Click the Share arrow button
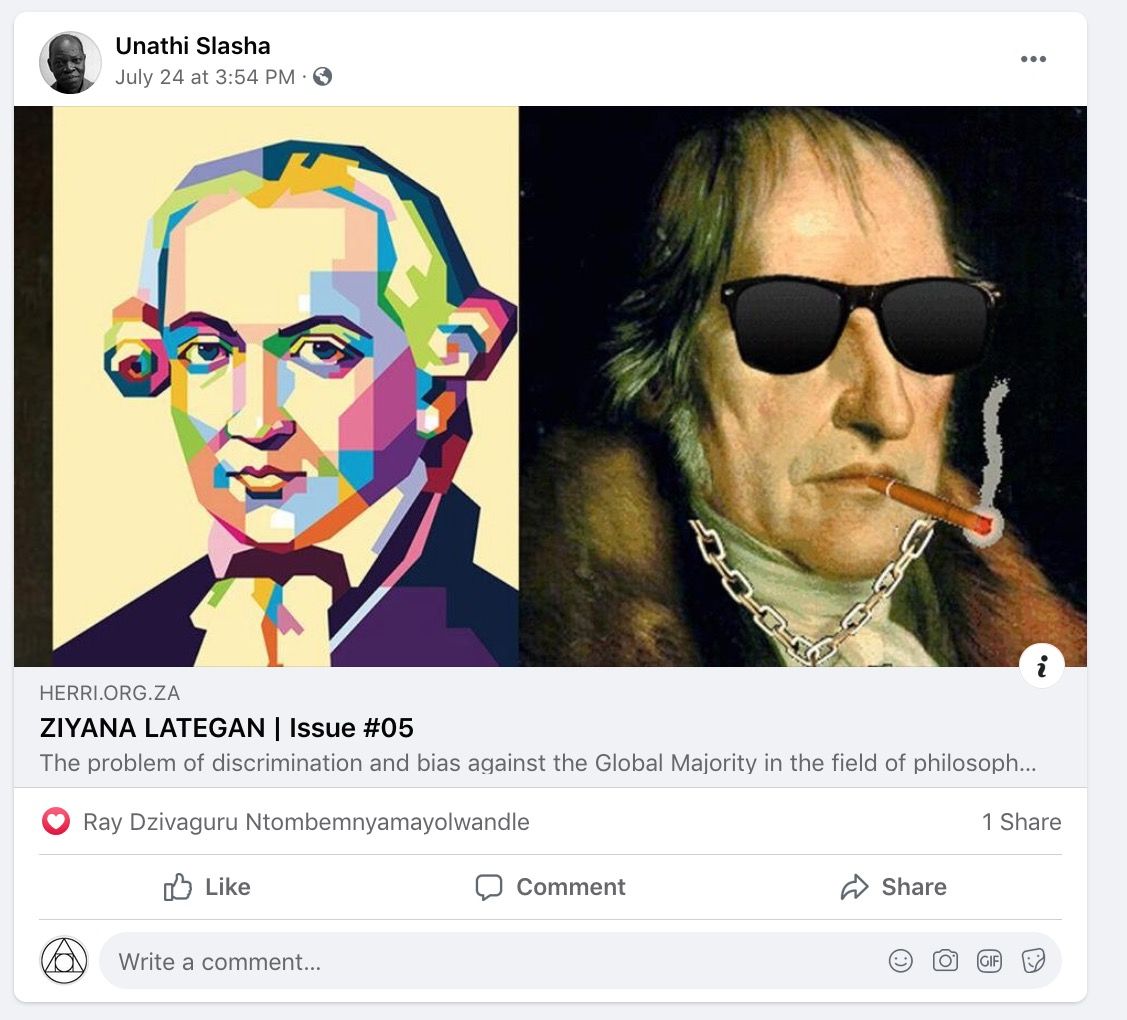The width and height of the screenshot is (1127, 1020). click(x=893, y=887)
